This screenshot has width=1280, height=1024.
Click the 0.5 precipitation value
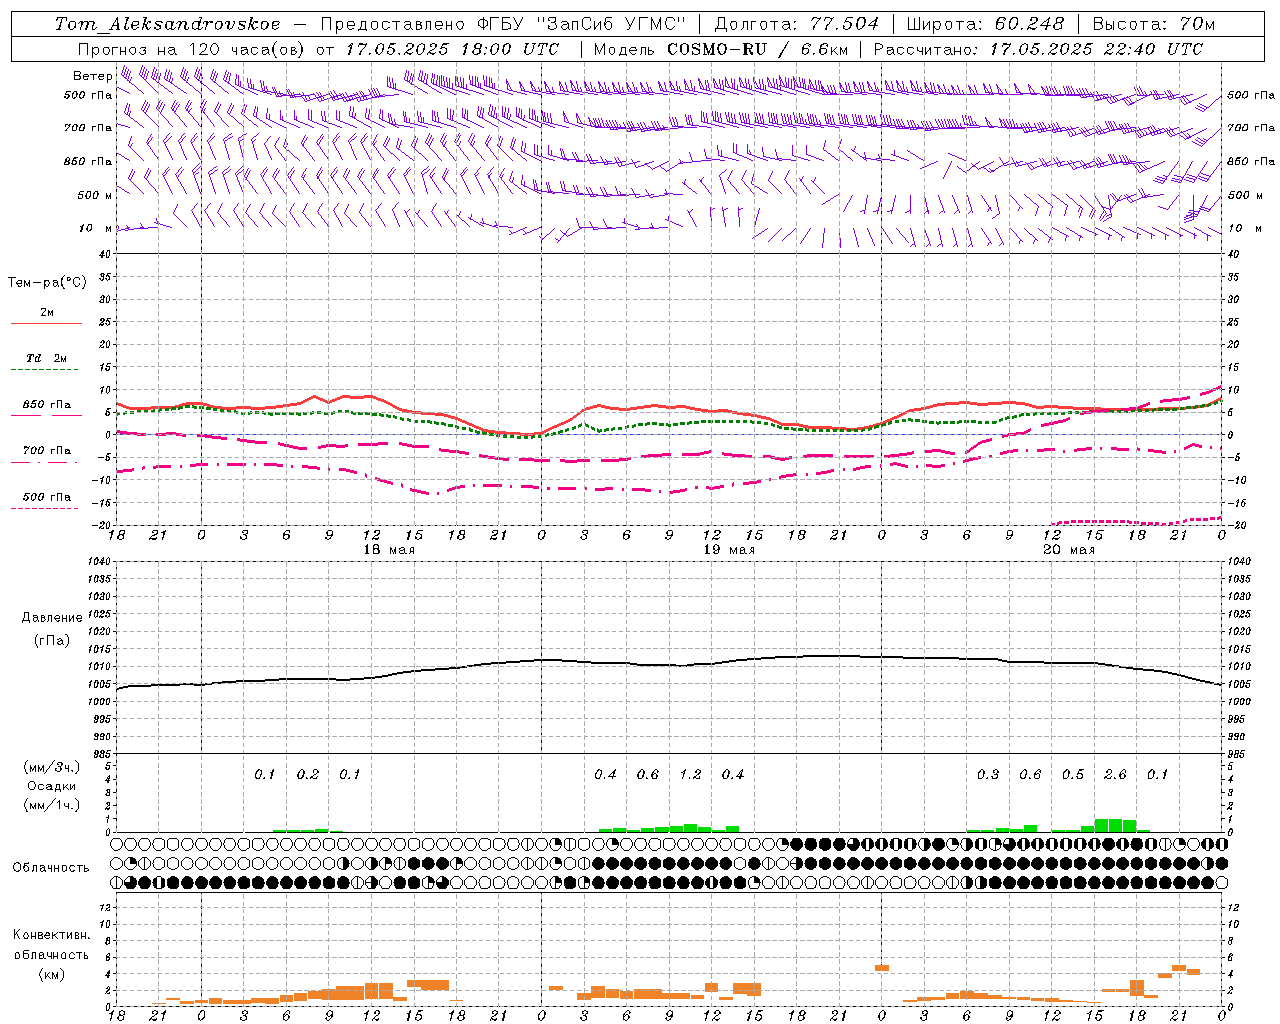1073,775
